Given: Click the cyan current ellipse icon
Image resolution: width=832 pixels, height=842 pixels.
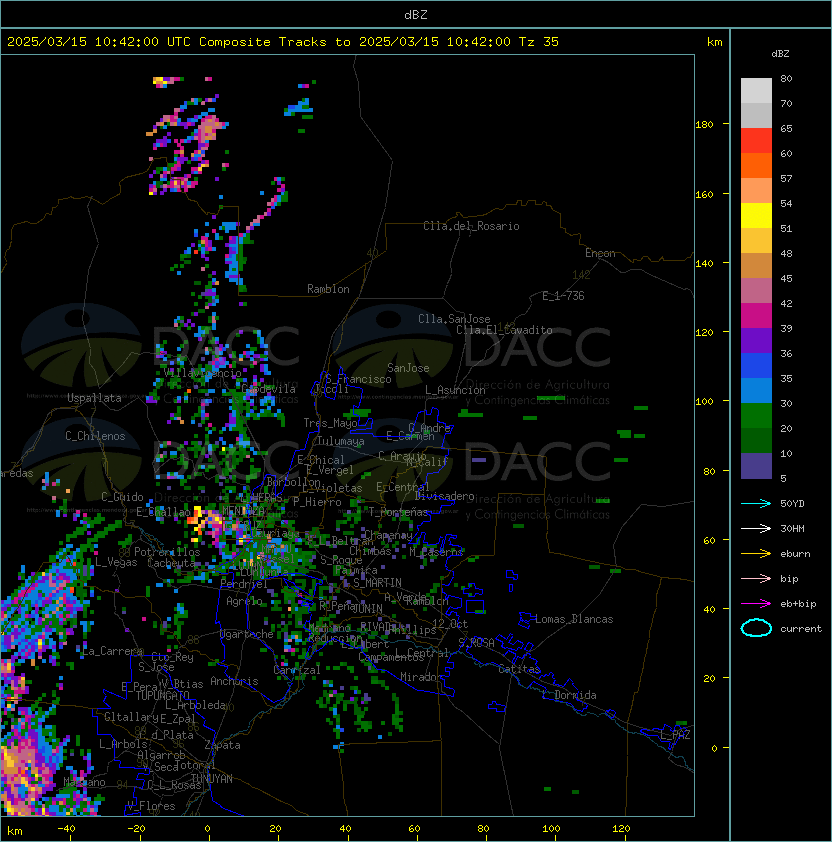Looking at the screenshot, I should pos(756,628).
